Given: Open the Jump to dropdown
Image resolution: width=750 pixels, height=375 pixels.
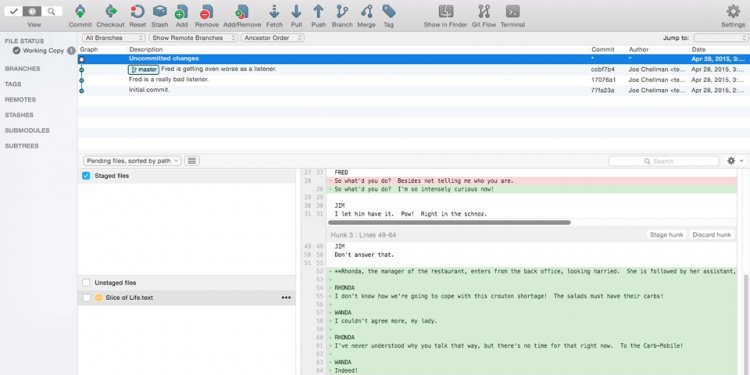Looking at the screenshot, I should [721, 38].
